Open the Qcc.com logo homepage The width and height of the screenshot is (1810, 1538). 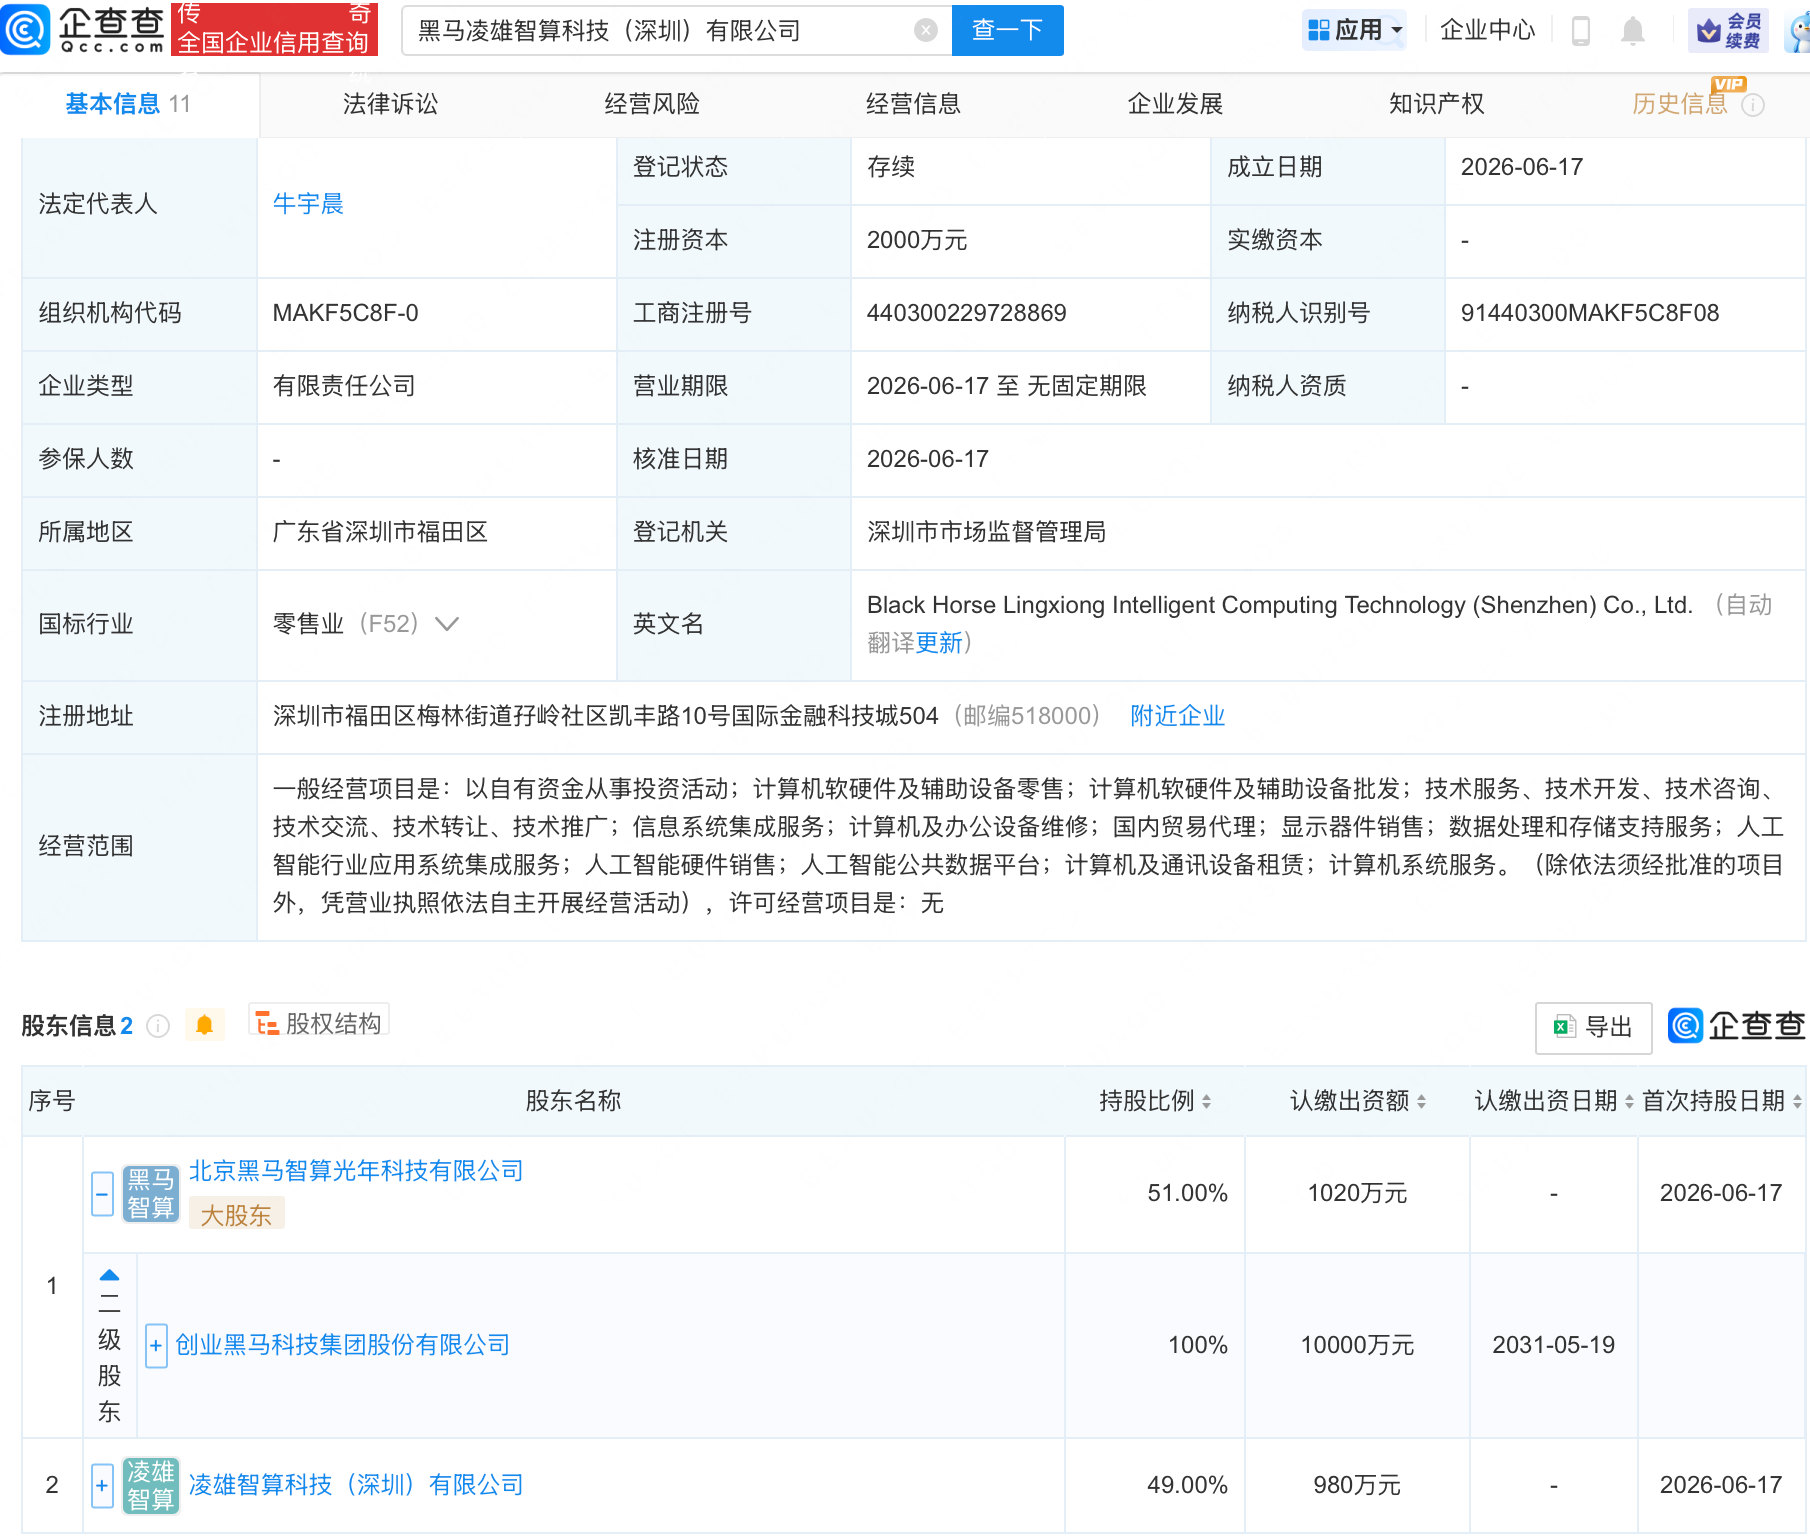pos(84,30)
